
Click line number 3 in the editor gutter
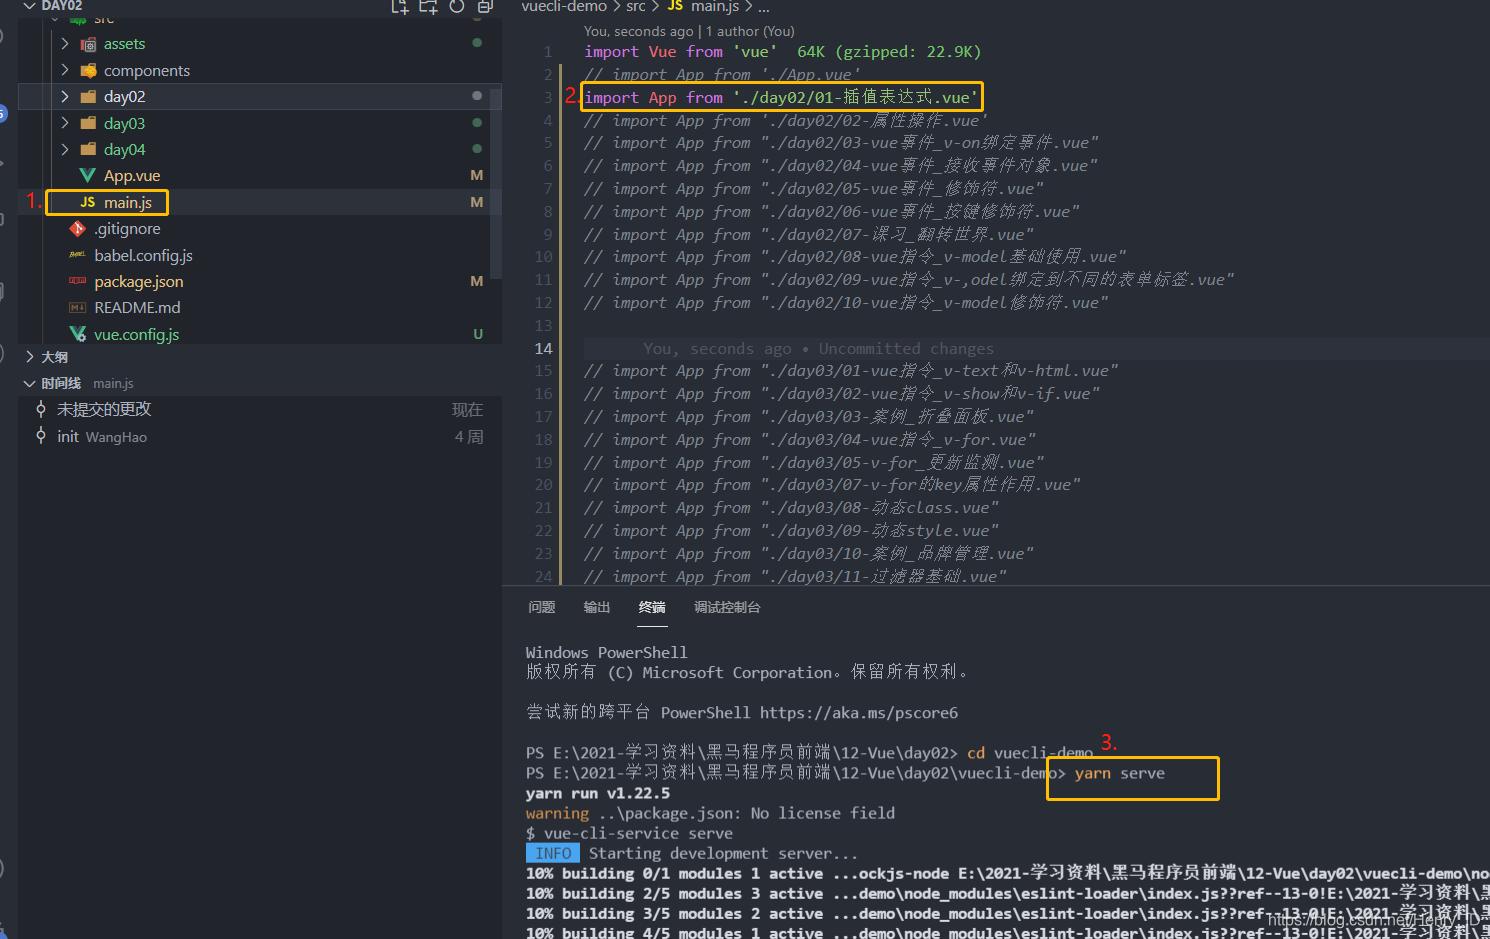[548, 98]
